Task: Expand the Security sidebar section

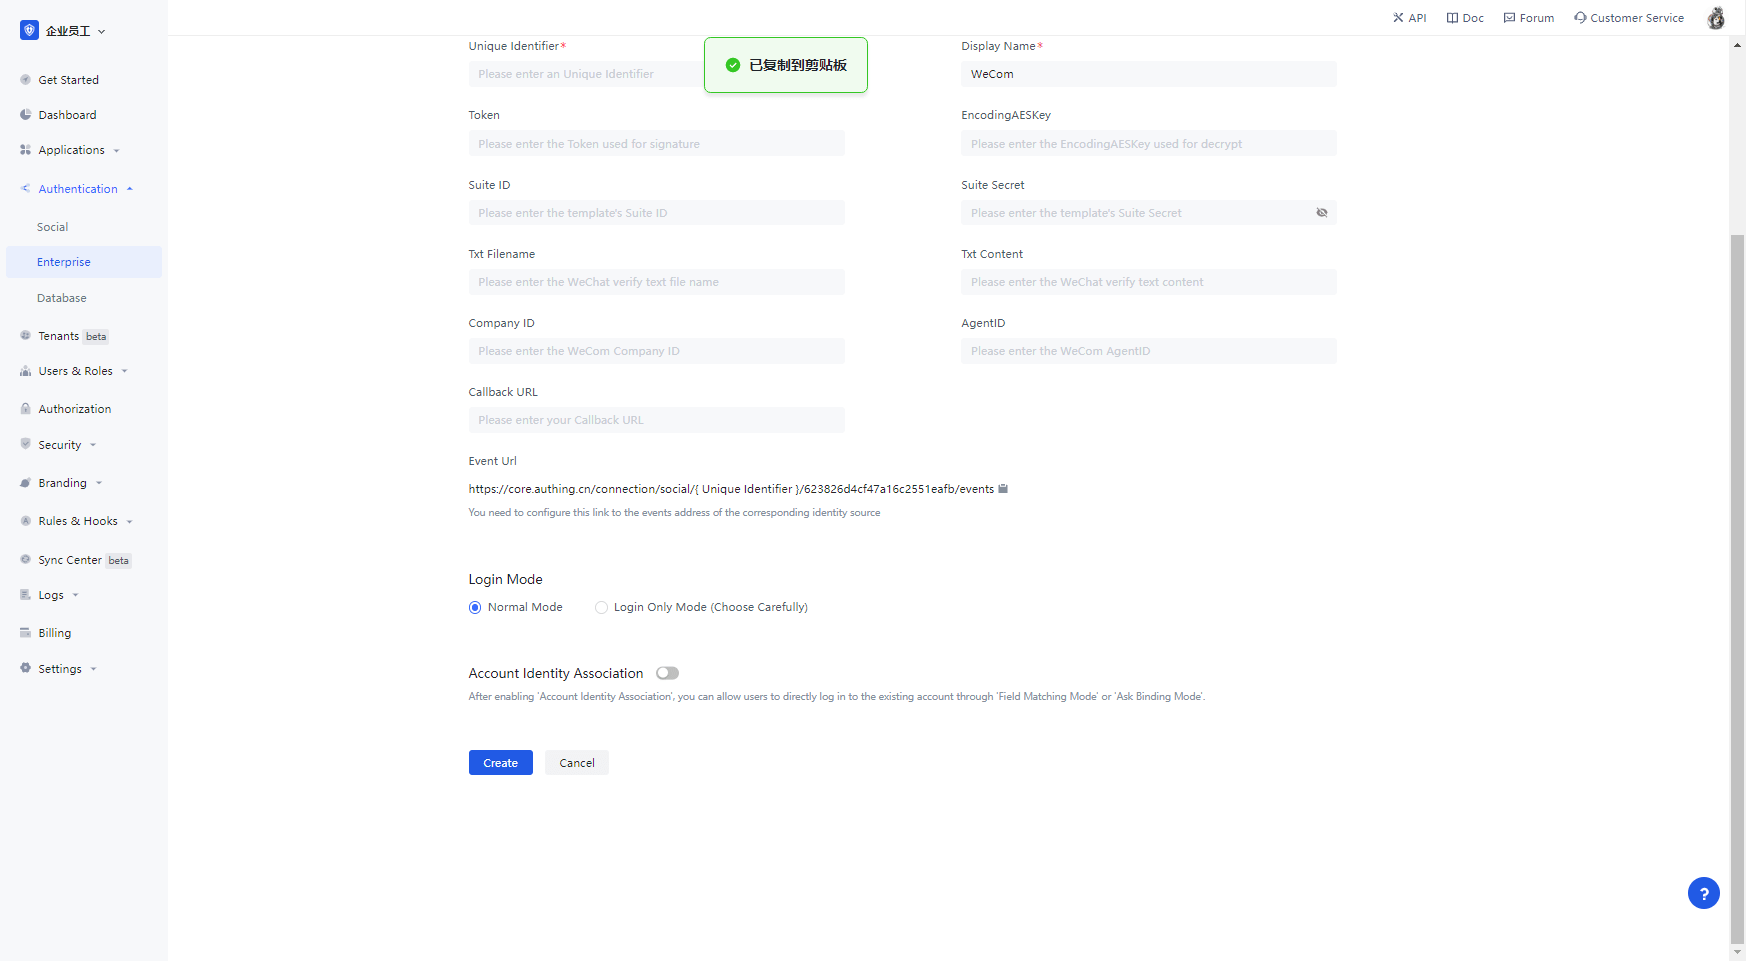Action: [x=60, y=445]
